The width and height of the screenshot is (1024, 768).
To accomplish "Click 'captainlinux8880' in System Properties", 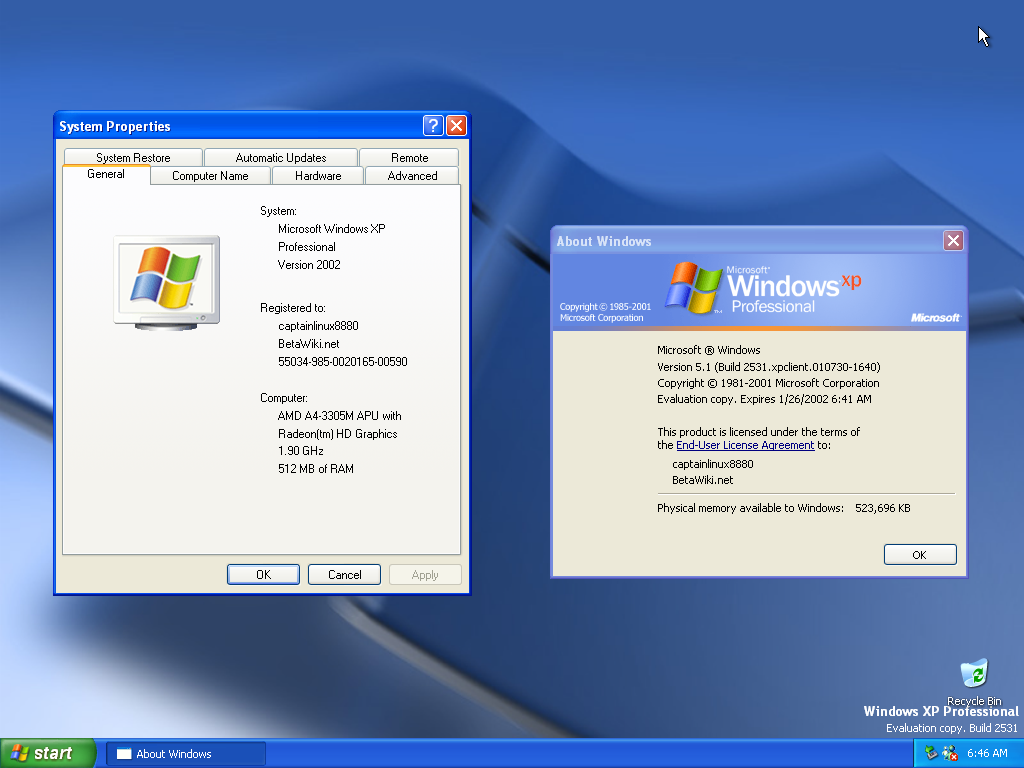I will (x=318, y=326).
